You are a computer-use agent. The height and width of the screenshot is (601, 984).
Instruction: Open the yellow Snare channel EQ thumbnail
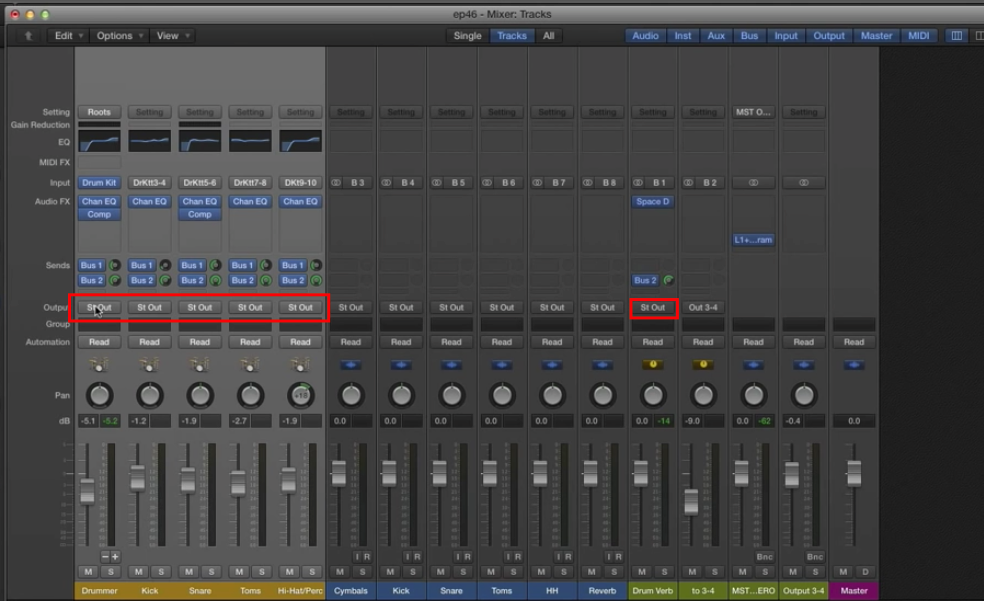tap(200, 142)
